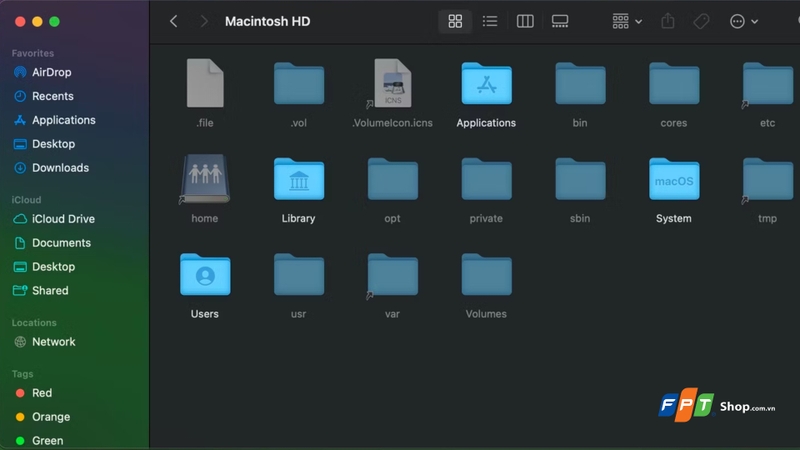Viewport: 800px width, 450px height.
Task: Select the .VolumeIcon.icns file
Action: point(392,83)
